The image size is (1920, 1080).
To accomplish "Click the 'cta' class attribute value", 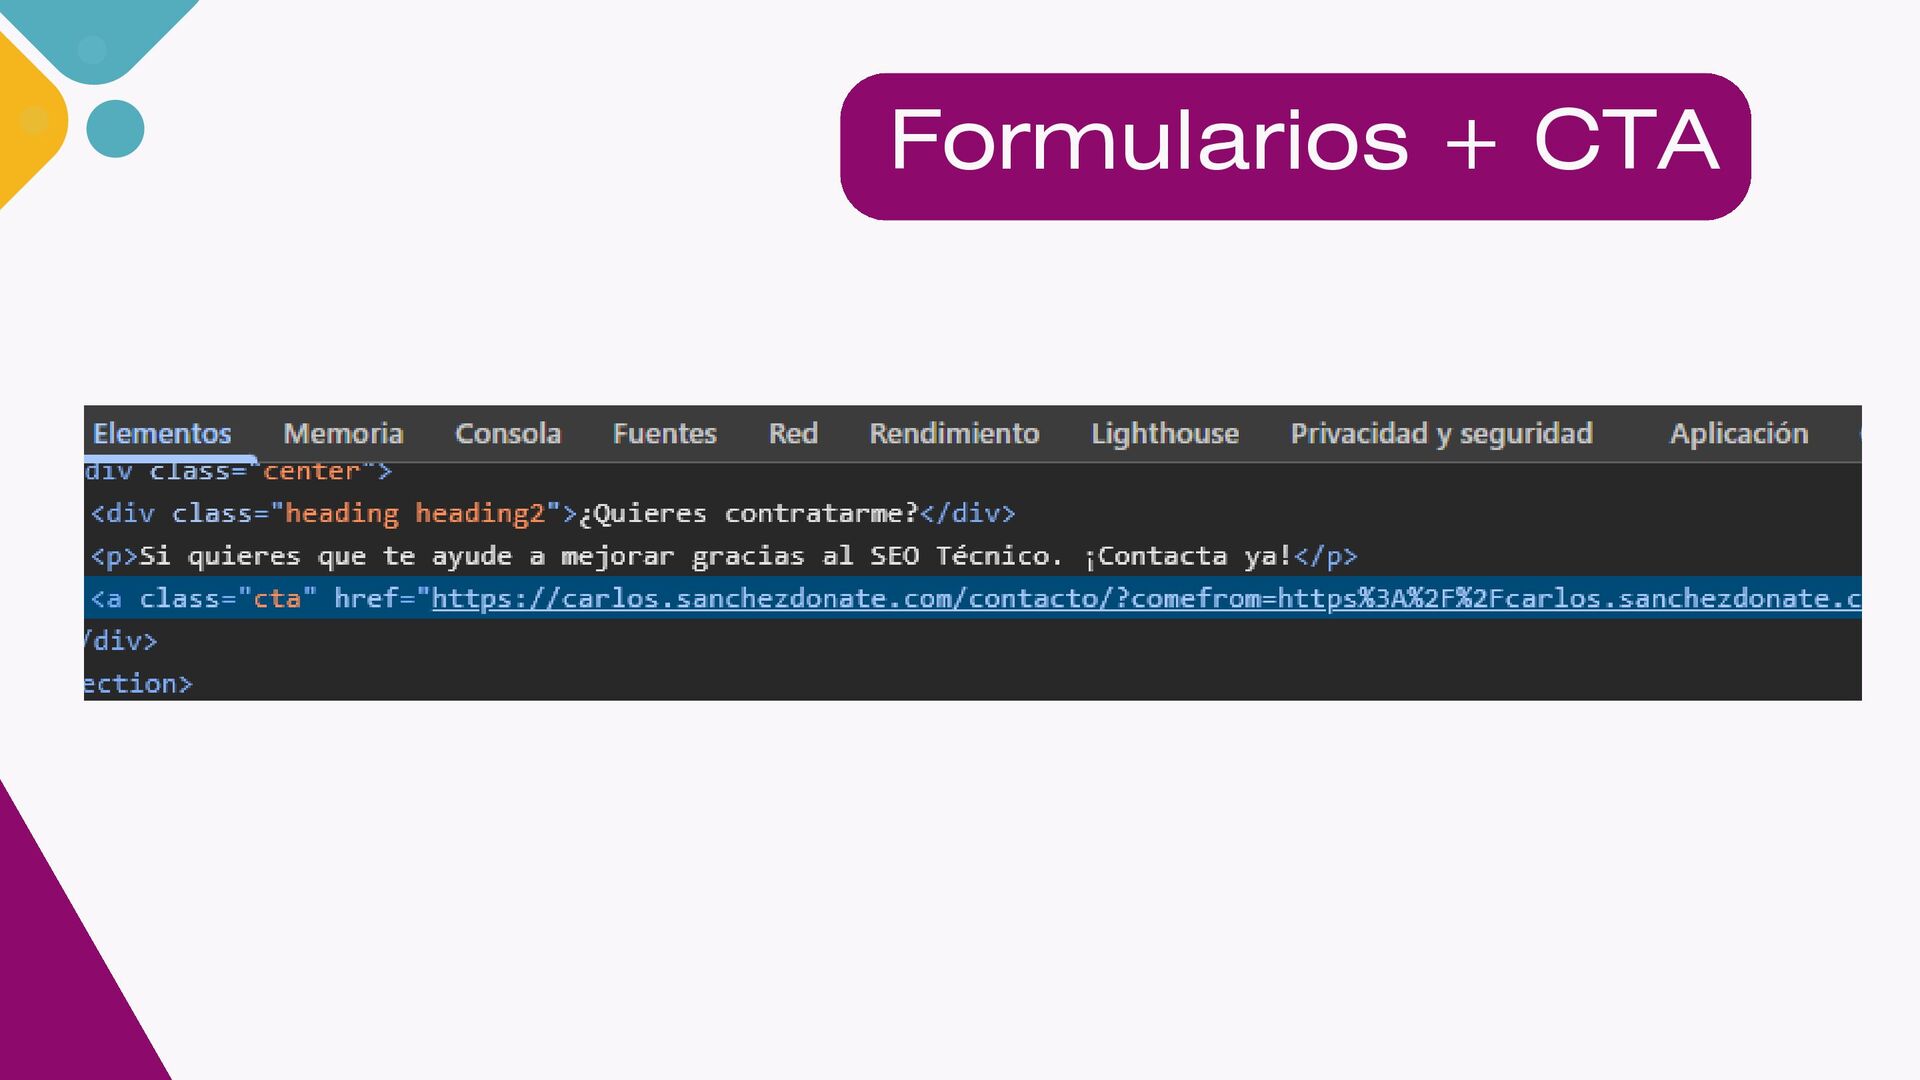I will click(277, 599).
